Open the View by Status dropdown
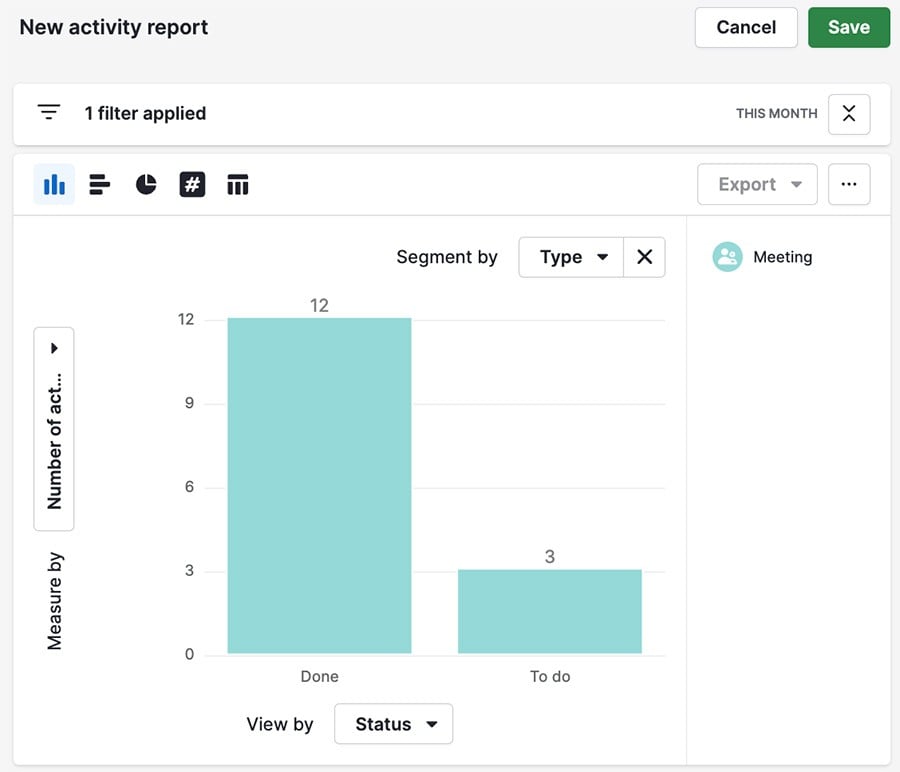 [393, 723]
